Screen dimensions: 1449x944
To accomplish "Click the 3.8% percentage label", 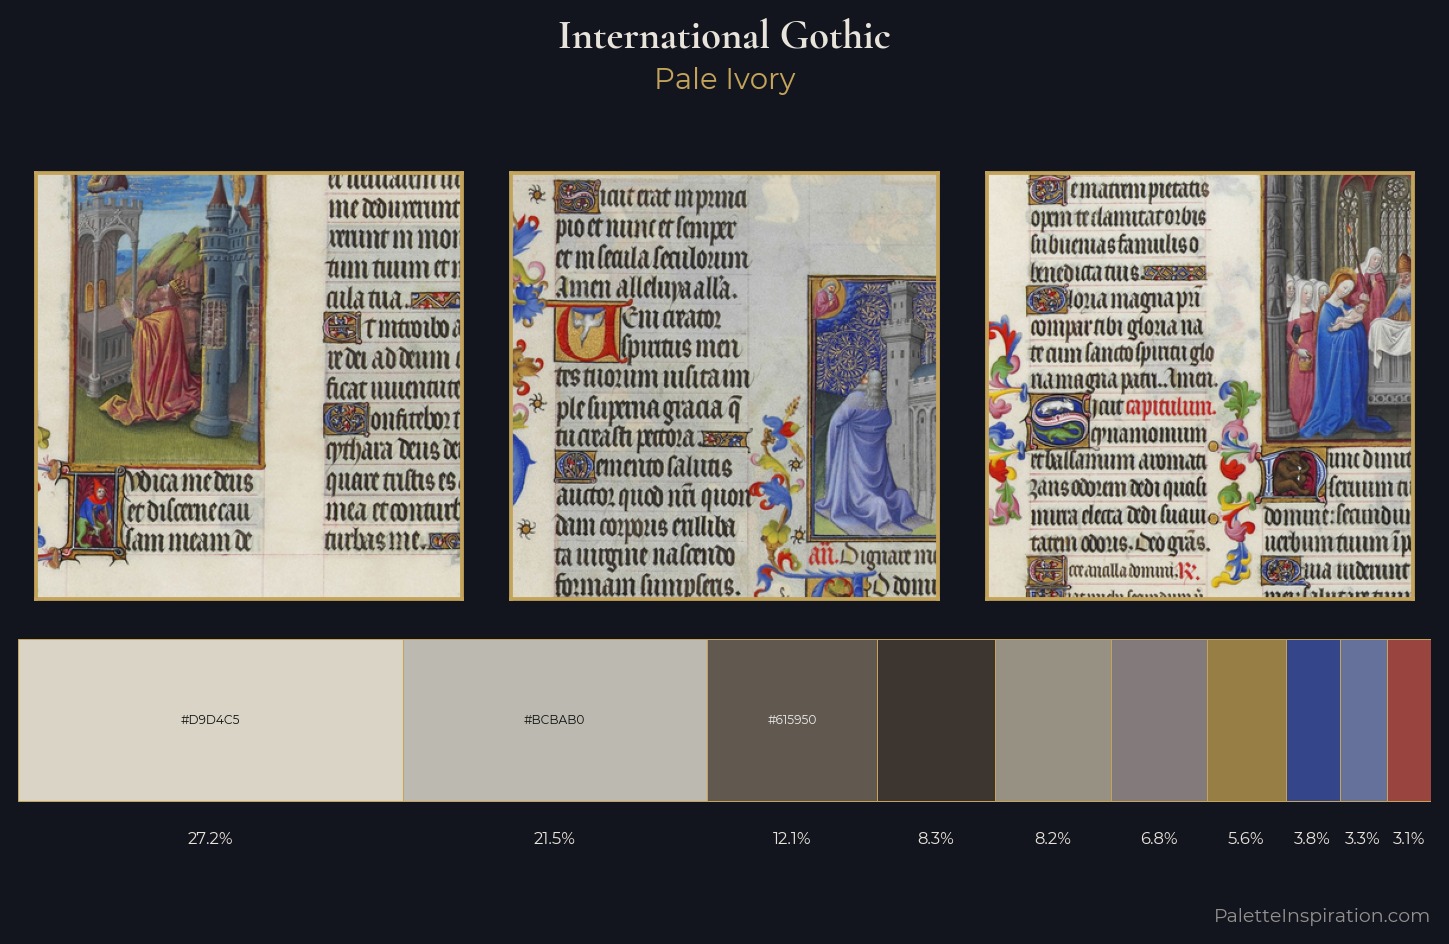I will tap(1312, 838).
